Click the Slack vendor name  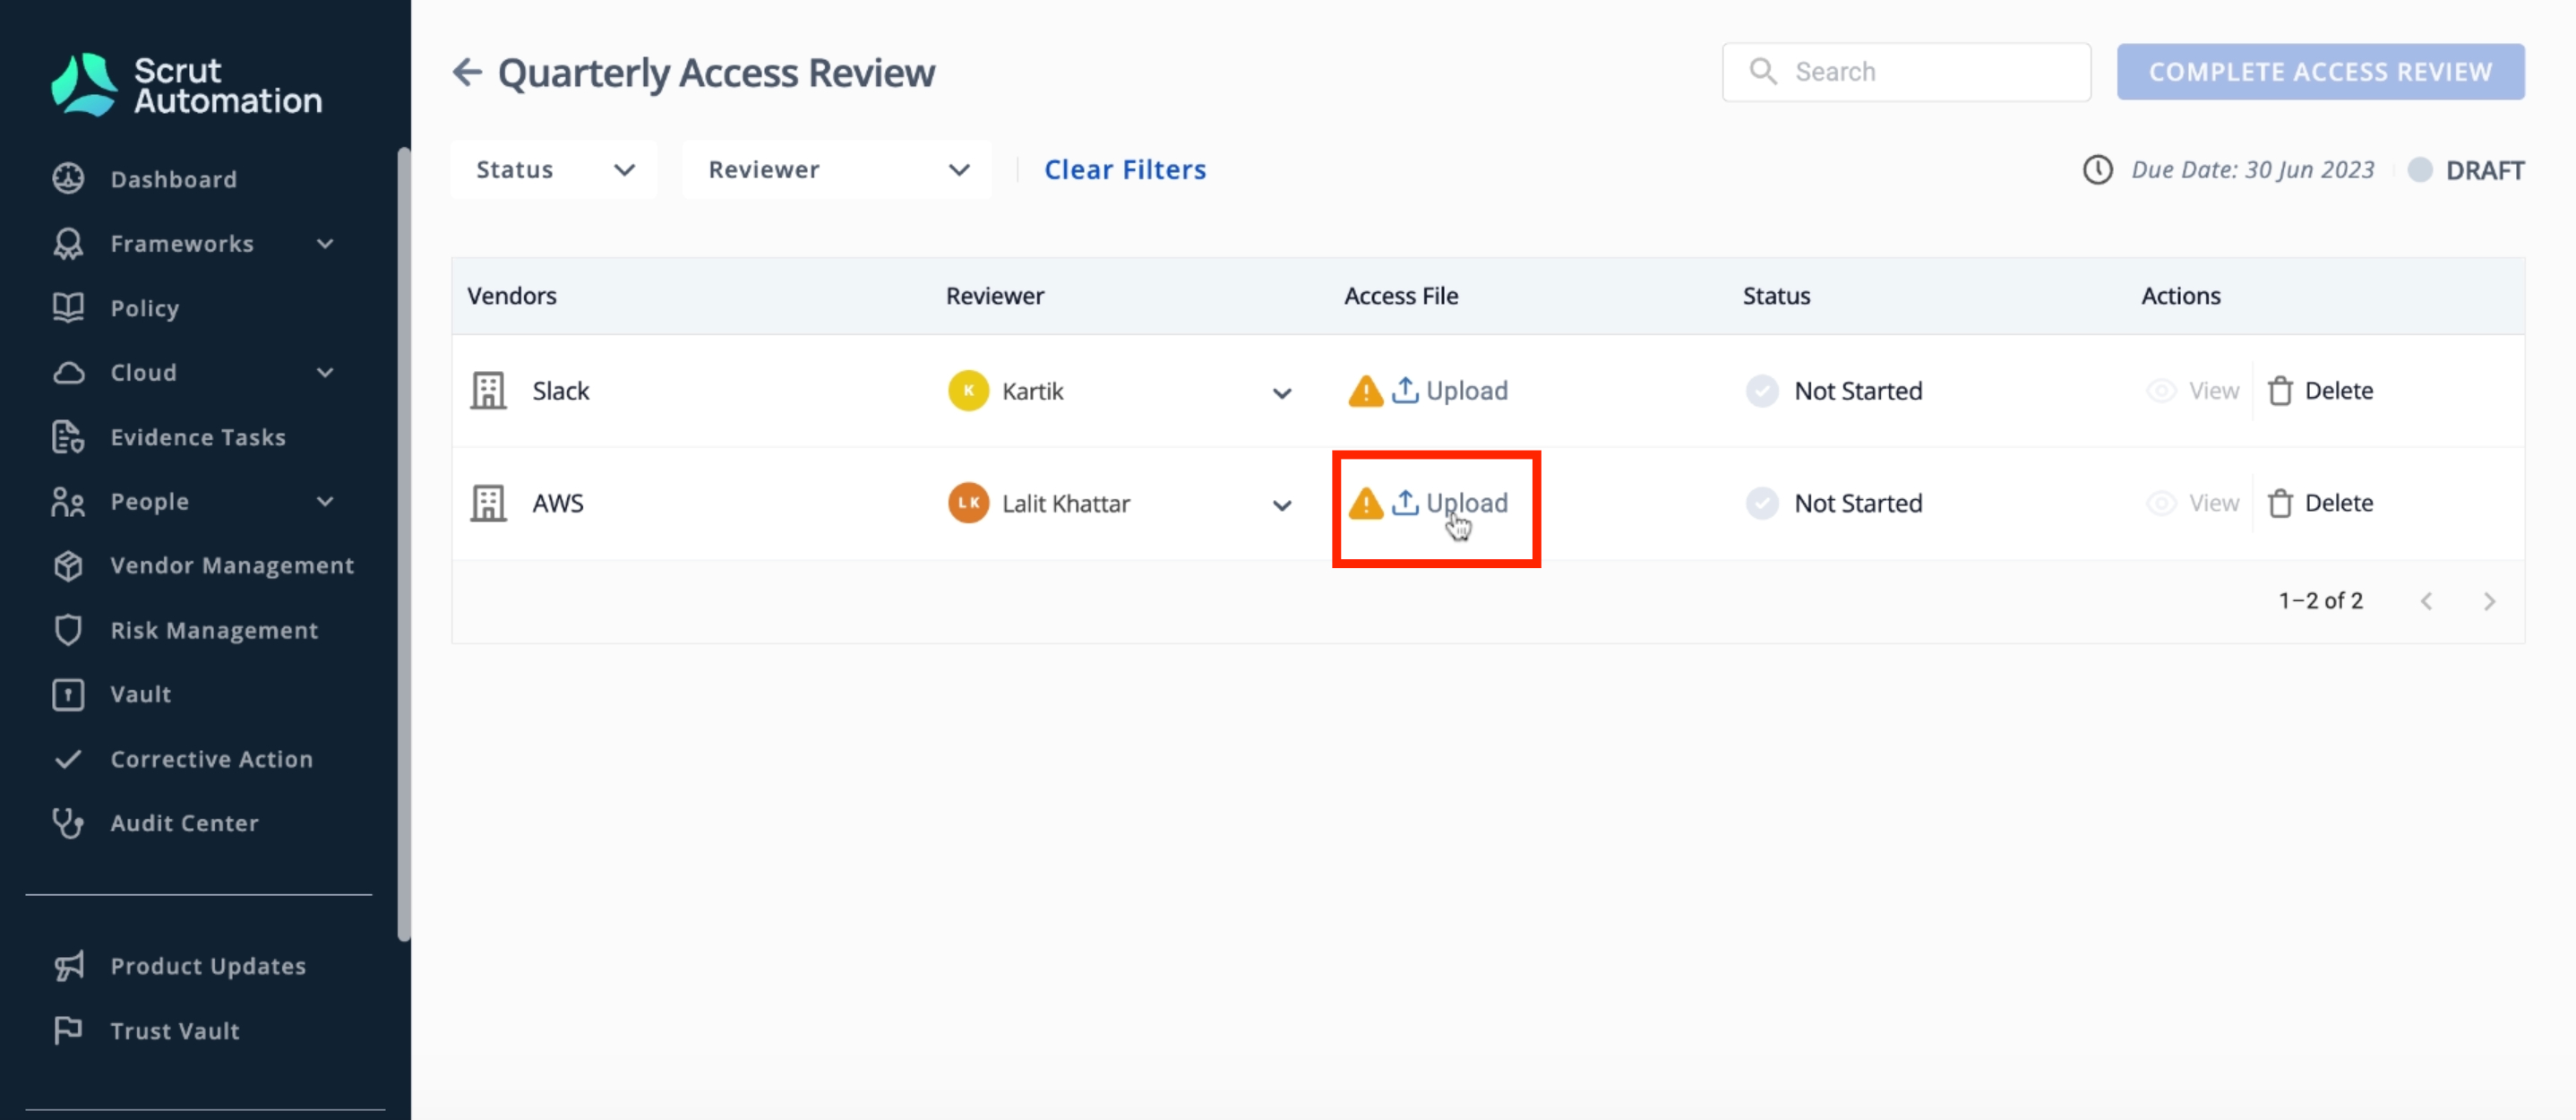coord(560,391)
